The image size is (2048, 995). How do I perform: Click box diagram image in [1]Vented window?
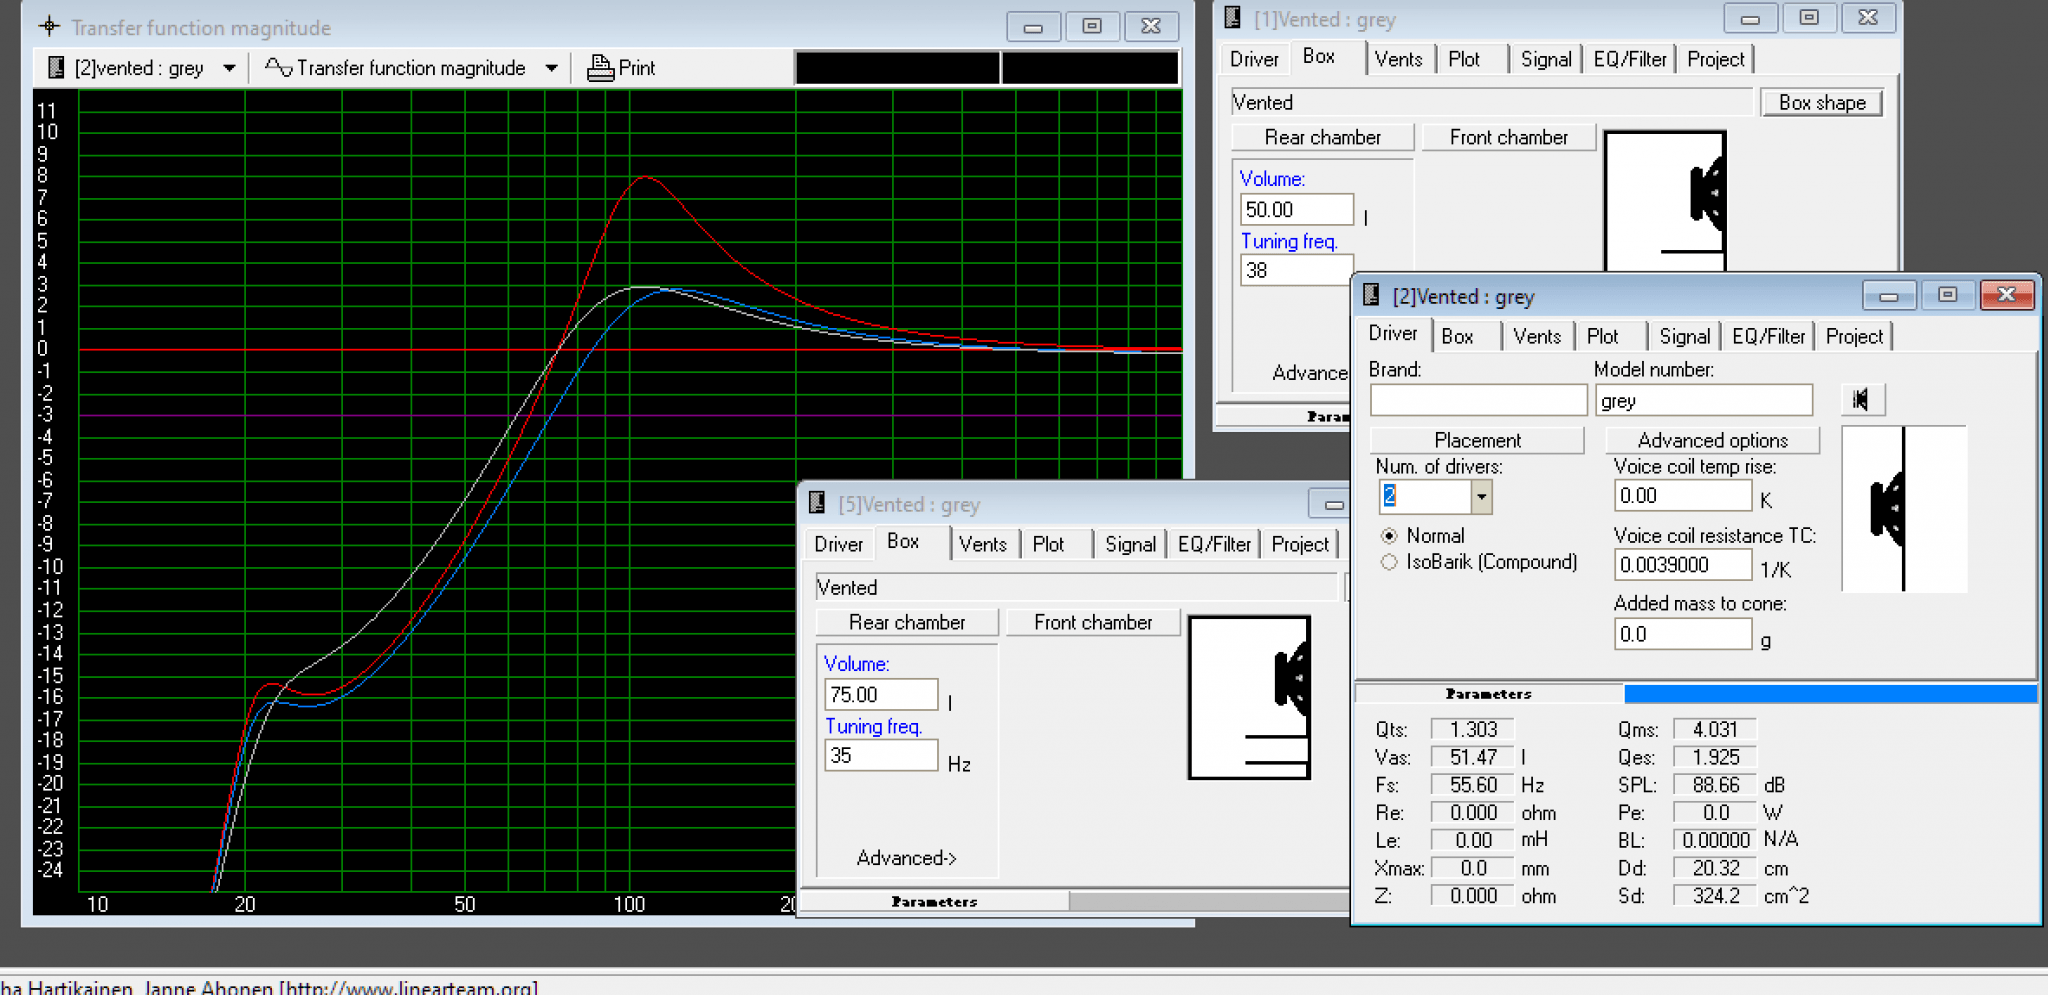(x=1665, y=201)
